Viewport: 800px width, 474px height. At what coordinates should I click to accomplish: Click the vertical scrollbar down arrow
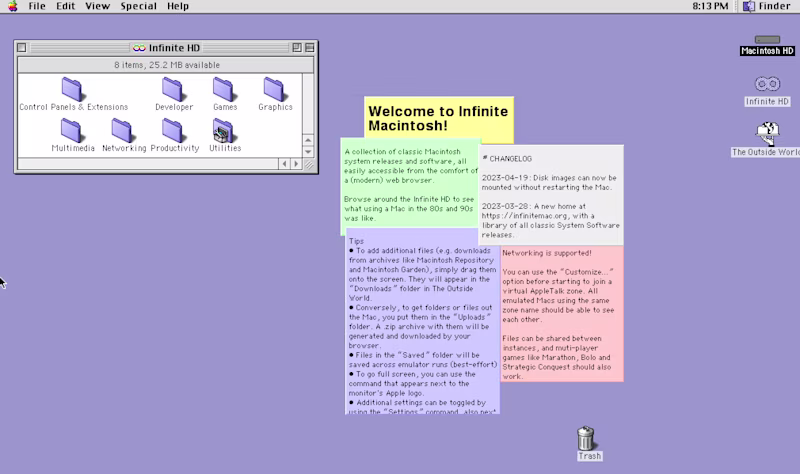tap(308, 152)
